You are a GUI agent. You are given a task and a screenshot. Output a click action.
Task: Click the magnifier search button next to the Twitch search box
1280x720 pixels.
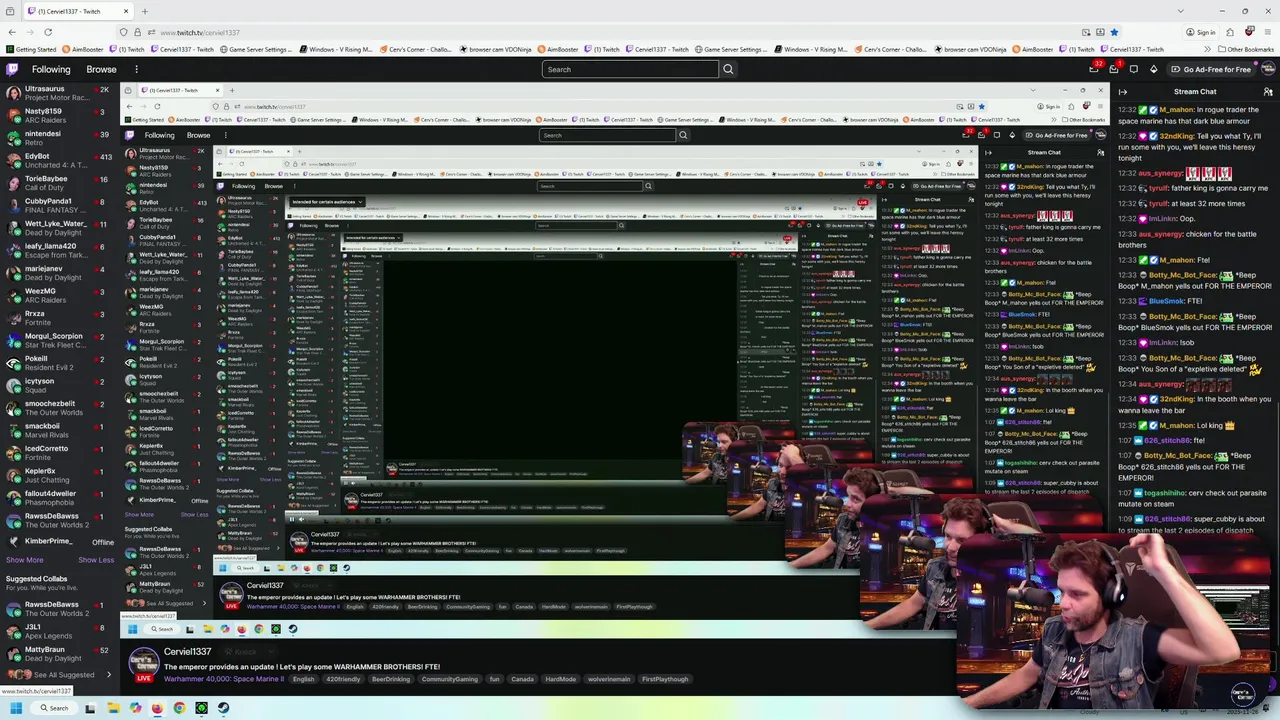coord(728,69)
